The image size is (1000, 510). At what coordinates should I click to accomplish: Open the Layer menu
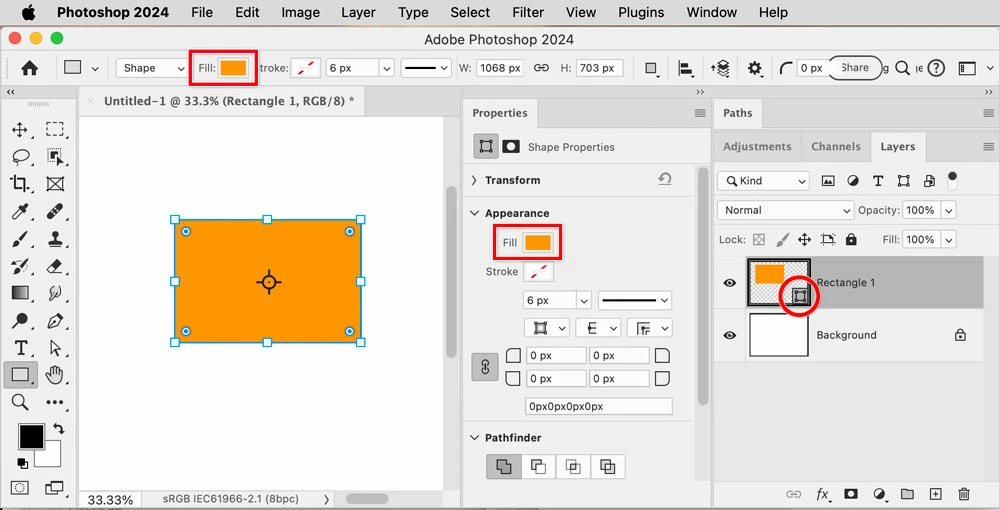coord(358,12)
